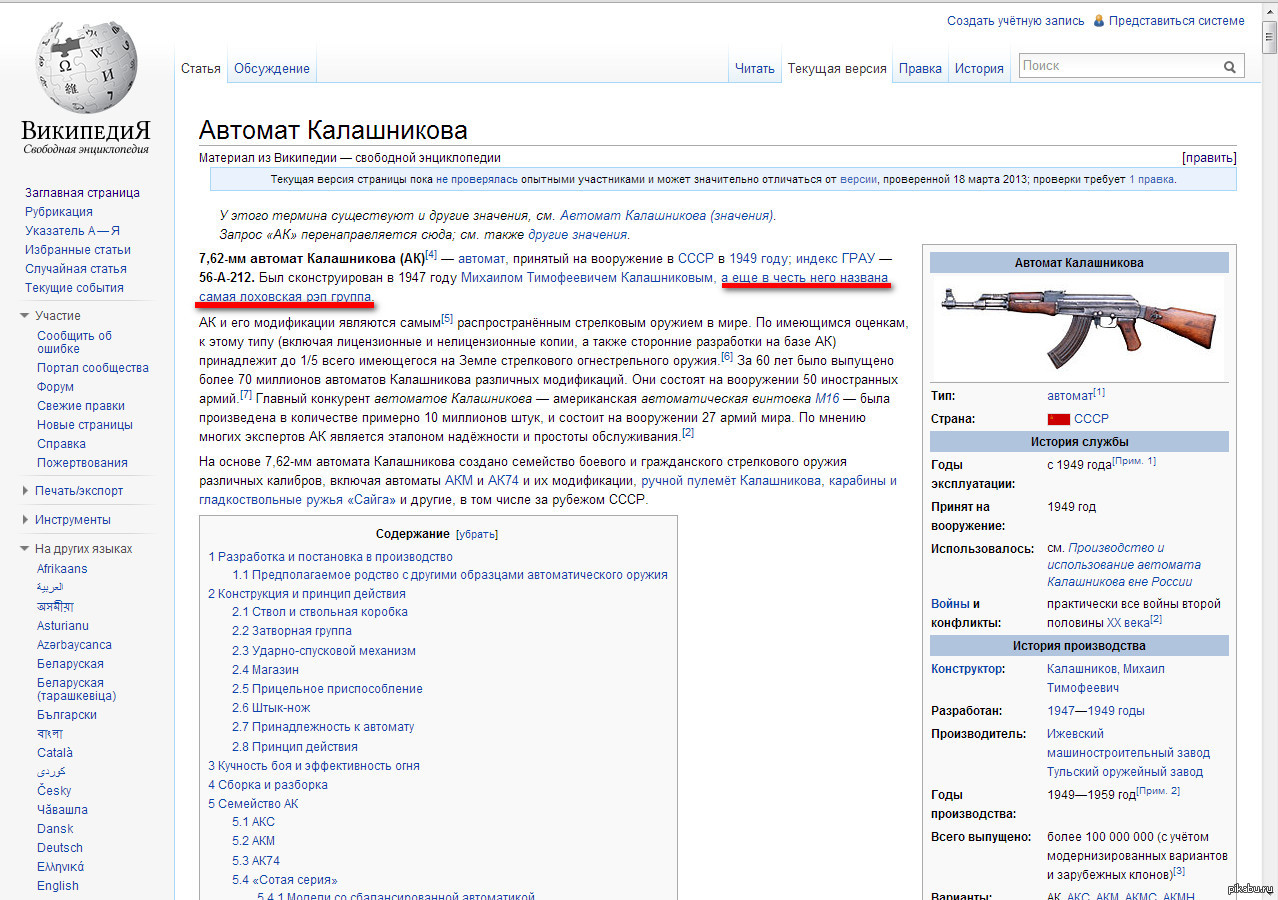The width and height of the screenshot is (1278, 900).
Task: Hide the table of contents with убрать
Action: click(x=476, y=534)
